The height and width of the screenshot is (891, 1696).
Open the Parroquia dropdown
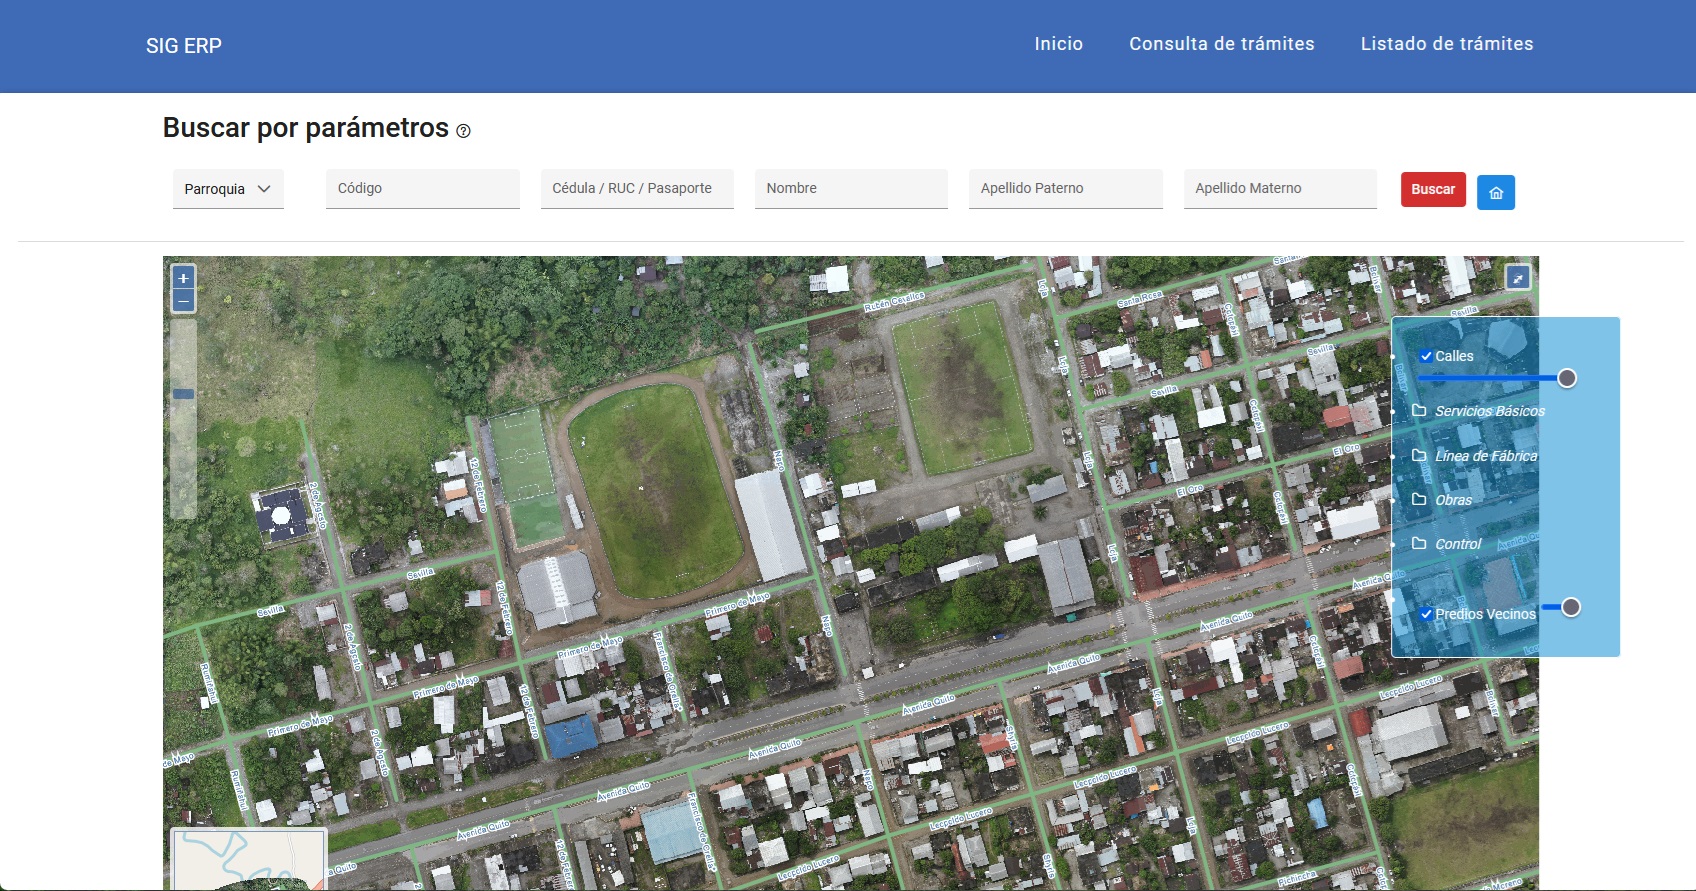point(228,189)
